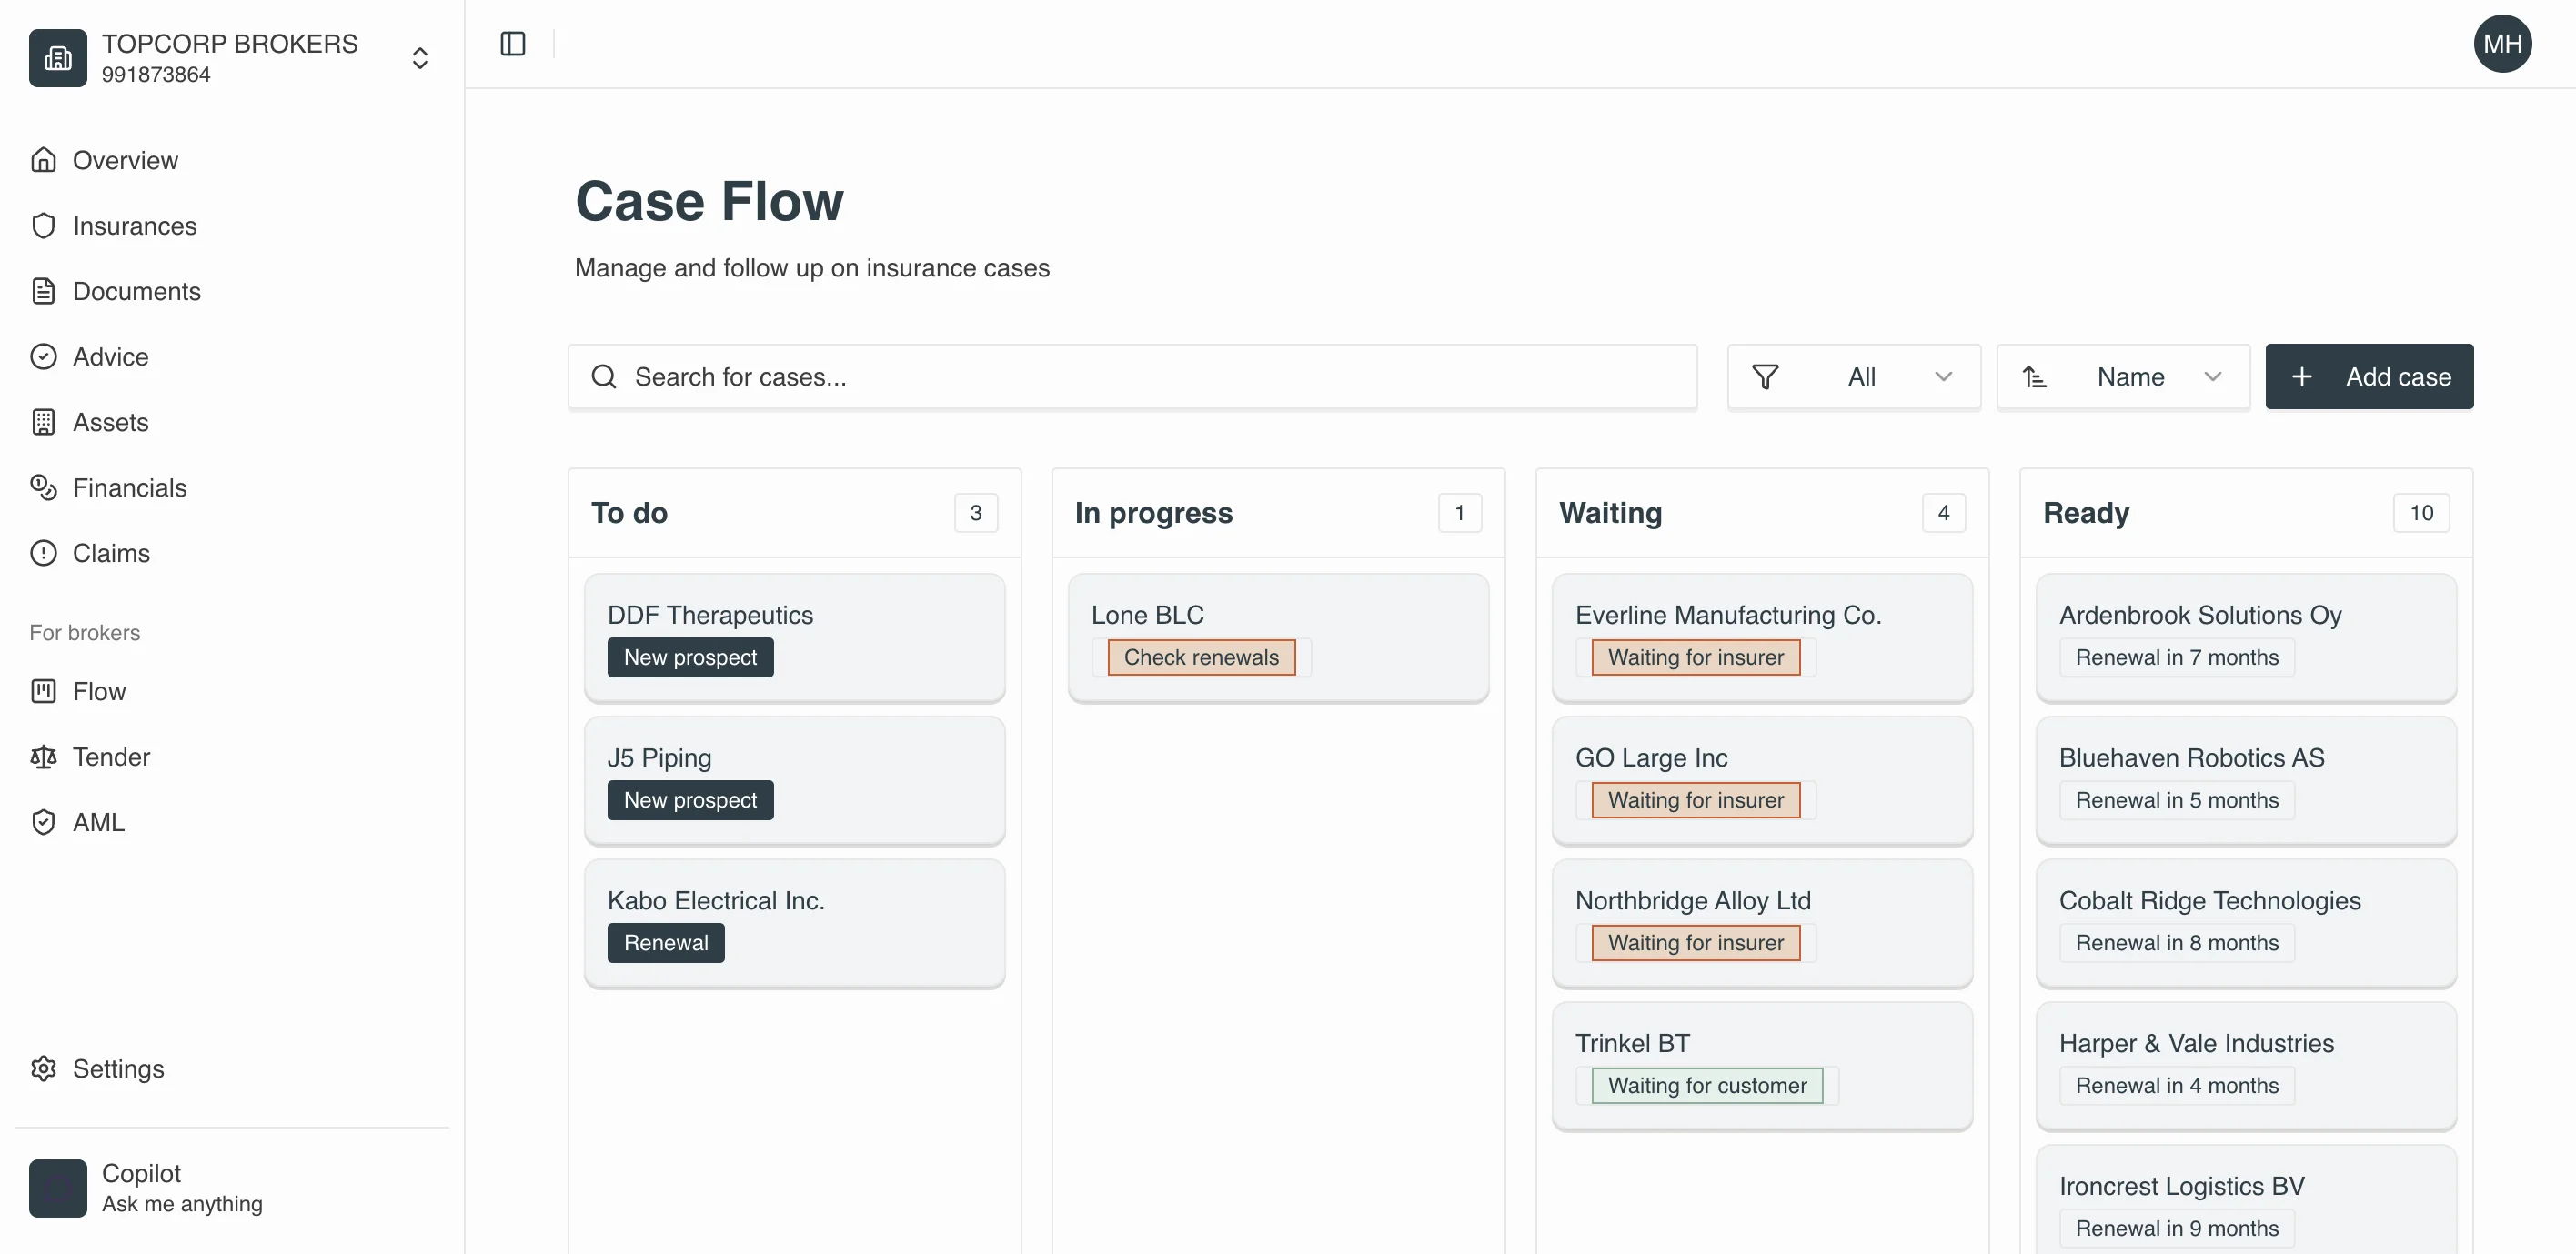Open the TOPCORP BROKERS account switcher

coord(420,57)
